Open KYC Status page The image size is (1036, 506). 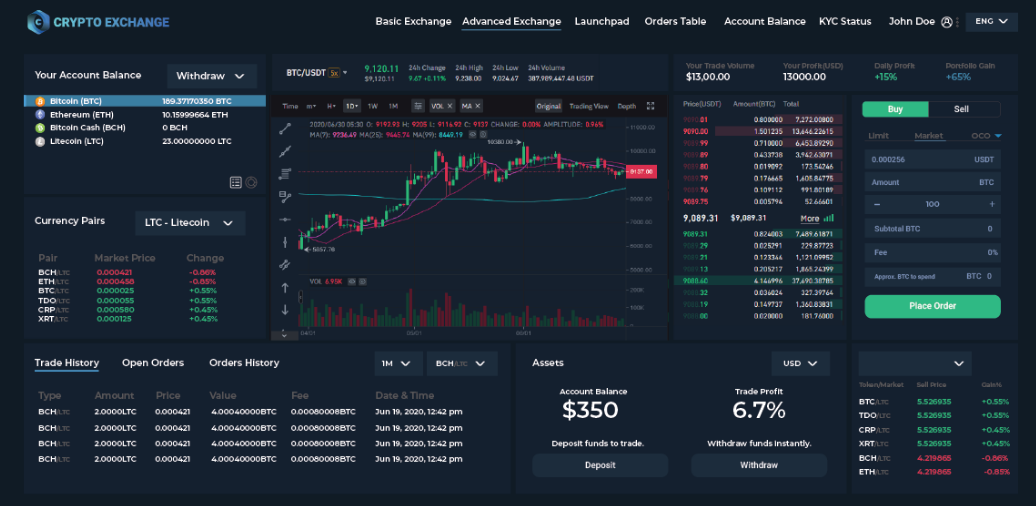pyautogui.click(x=845, y=21)
